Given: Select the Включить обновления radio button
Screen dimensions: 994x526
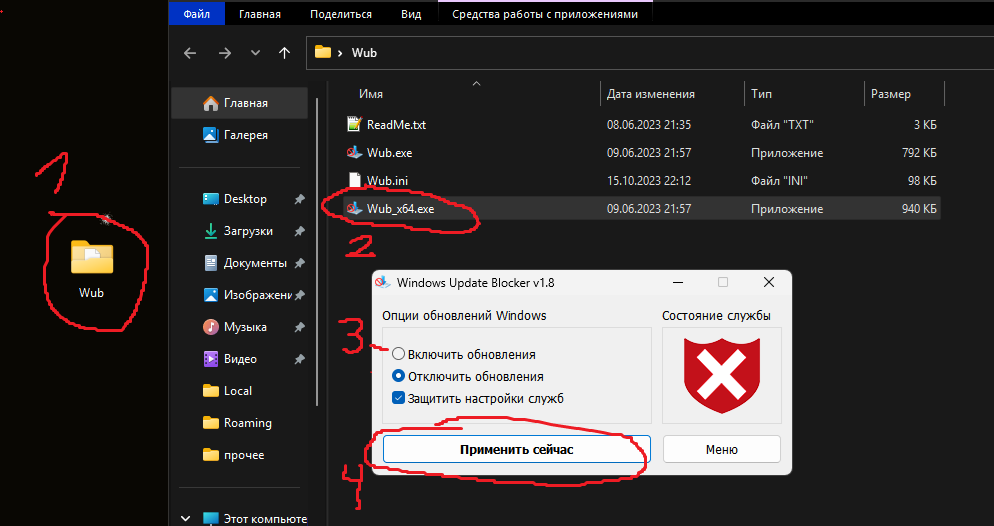Looking at the screenshot, I should click(x=399, y=354).
